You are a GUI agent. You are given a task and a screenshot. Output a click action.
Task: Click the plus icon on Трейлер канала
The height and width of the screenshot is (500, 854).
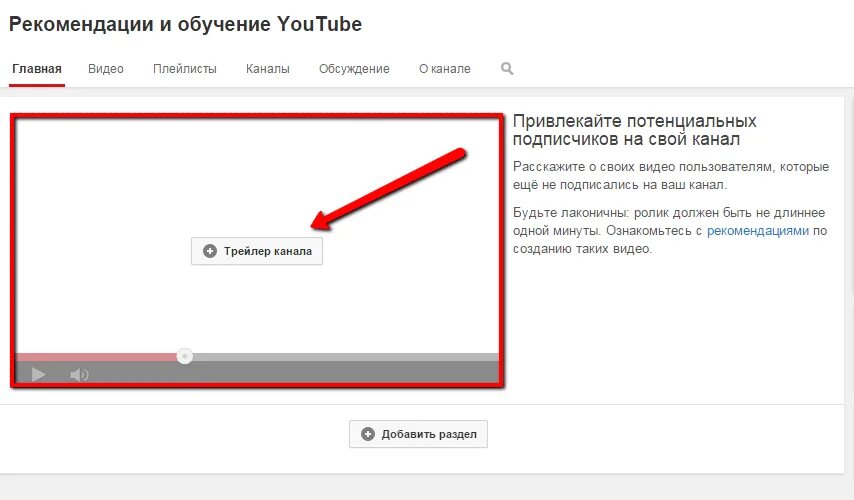tap(210, 251)
